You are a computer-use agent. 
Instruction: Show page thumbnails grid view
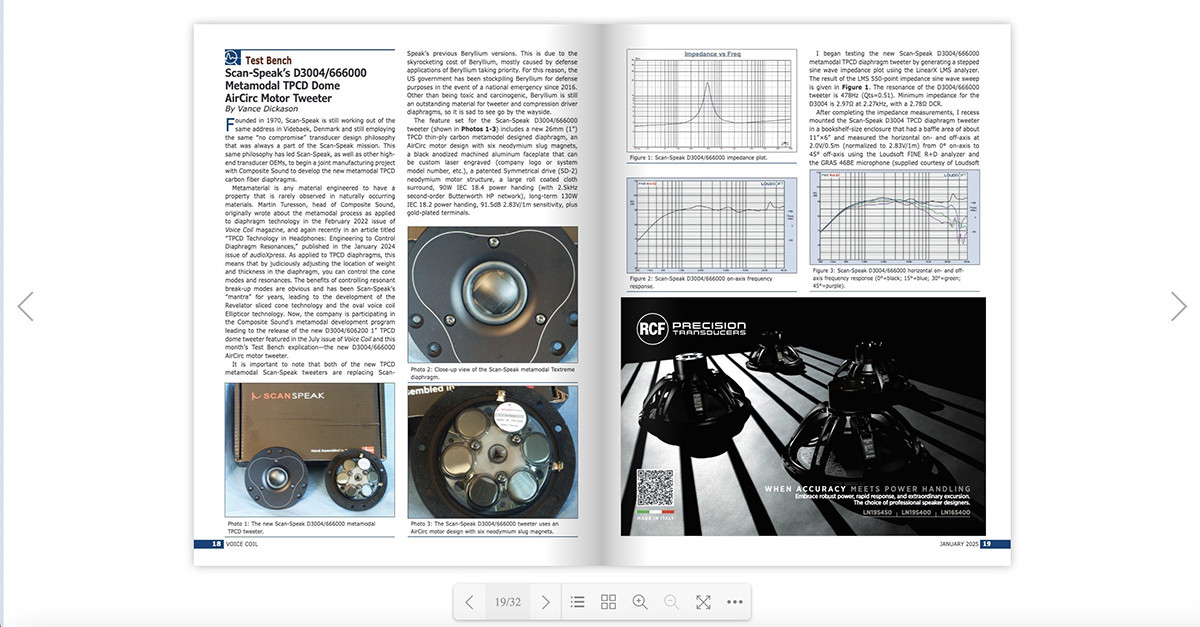(x=608, y=602)
